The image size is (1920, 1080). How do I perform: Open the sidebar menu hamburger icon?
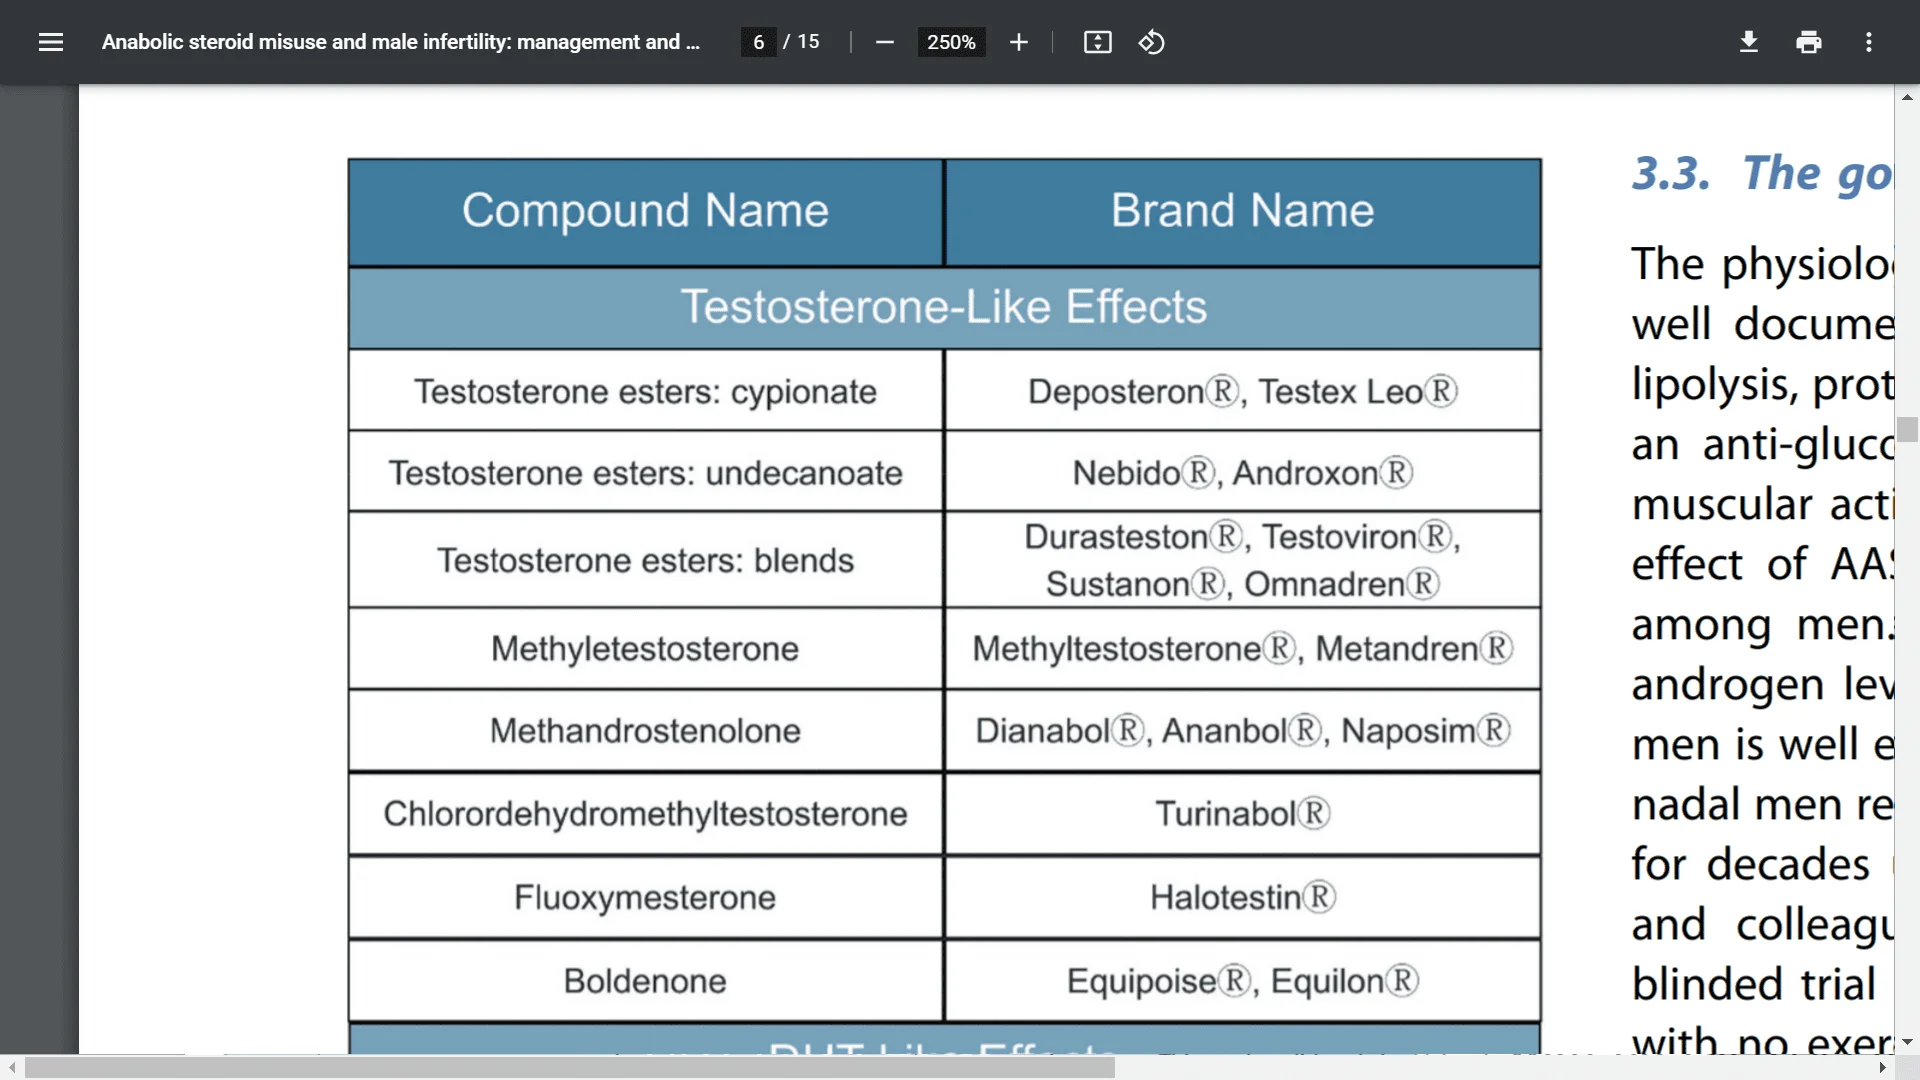51,42
